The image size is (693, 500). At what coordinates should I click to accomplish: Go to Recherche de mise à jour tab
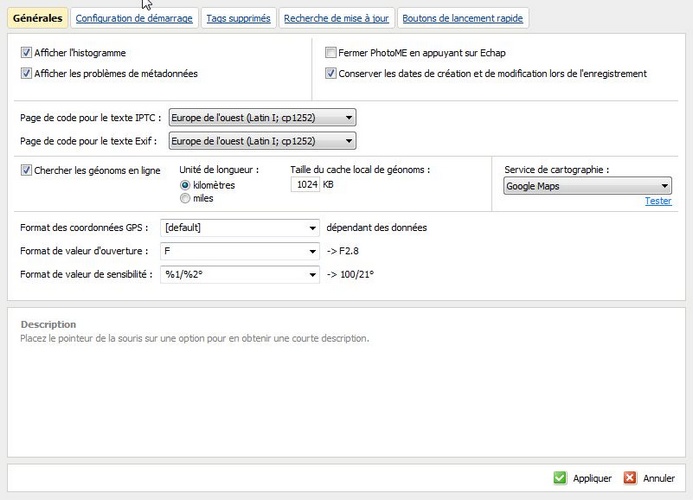pyautogui.click(x=335, y=18)
